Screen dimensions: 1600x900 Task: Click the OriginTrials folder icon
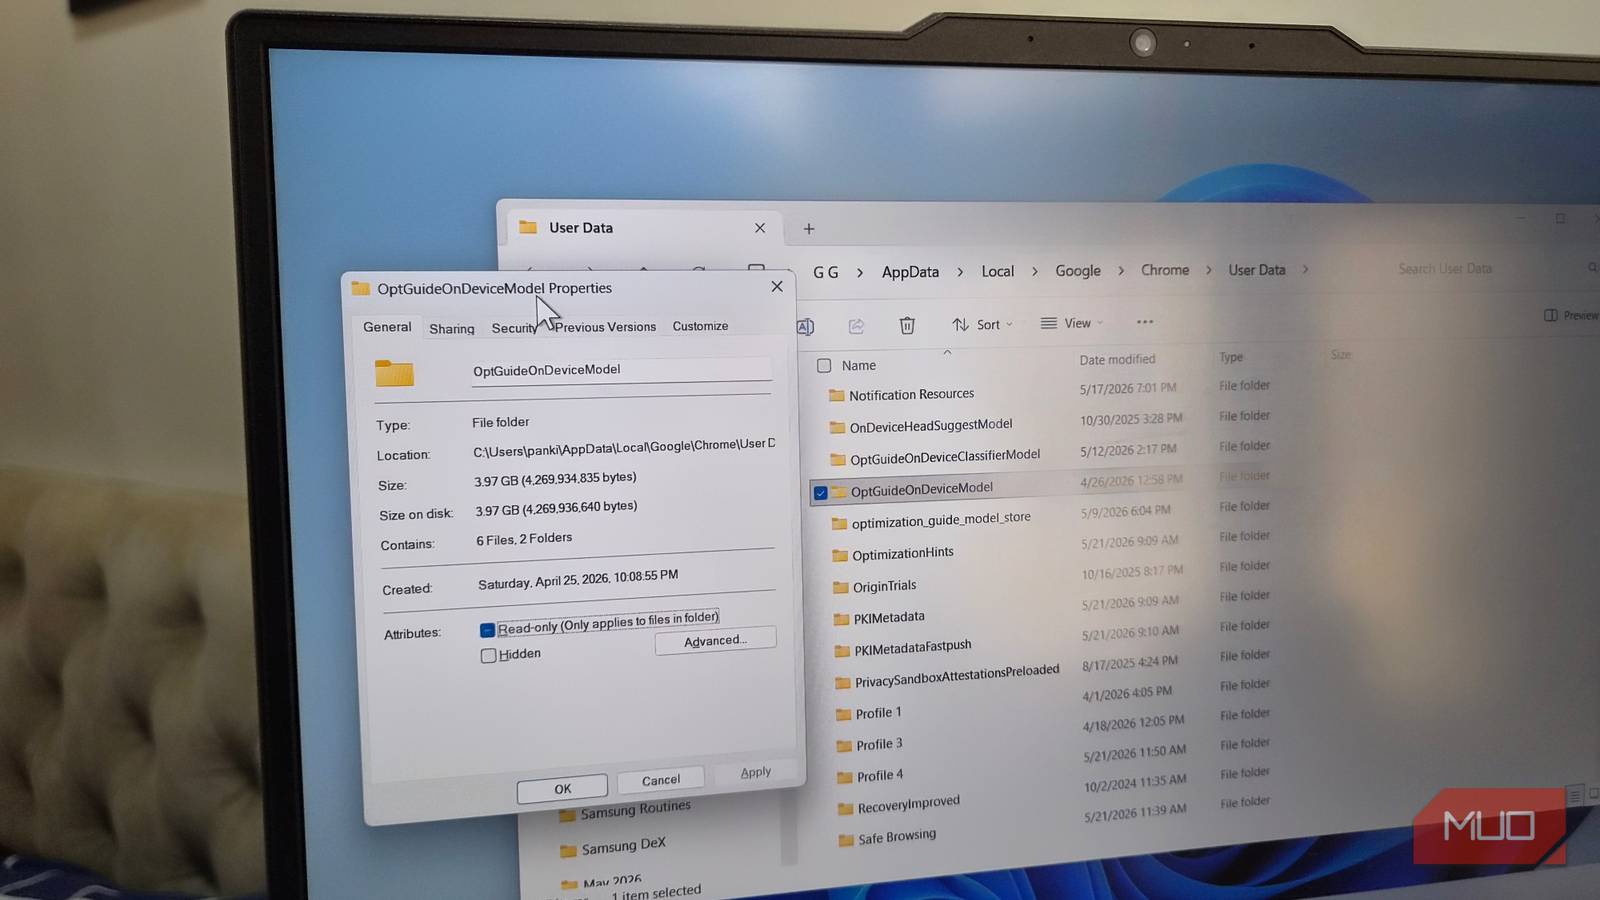pos(841,588)
